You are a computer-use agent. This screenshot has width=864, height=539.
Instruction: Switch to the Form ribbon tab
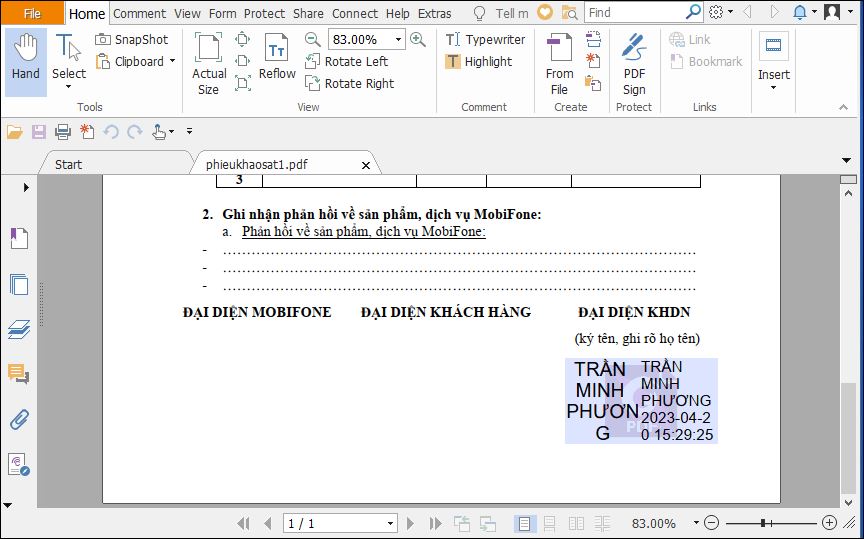(223, 13)
